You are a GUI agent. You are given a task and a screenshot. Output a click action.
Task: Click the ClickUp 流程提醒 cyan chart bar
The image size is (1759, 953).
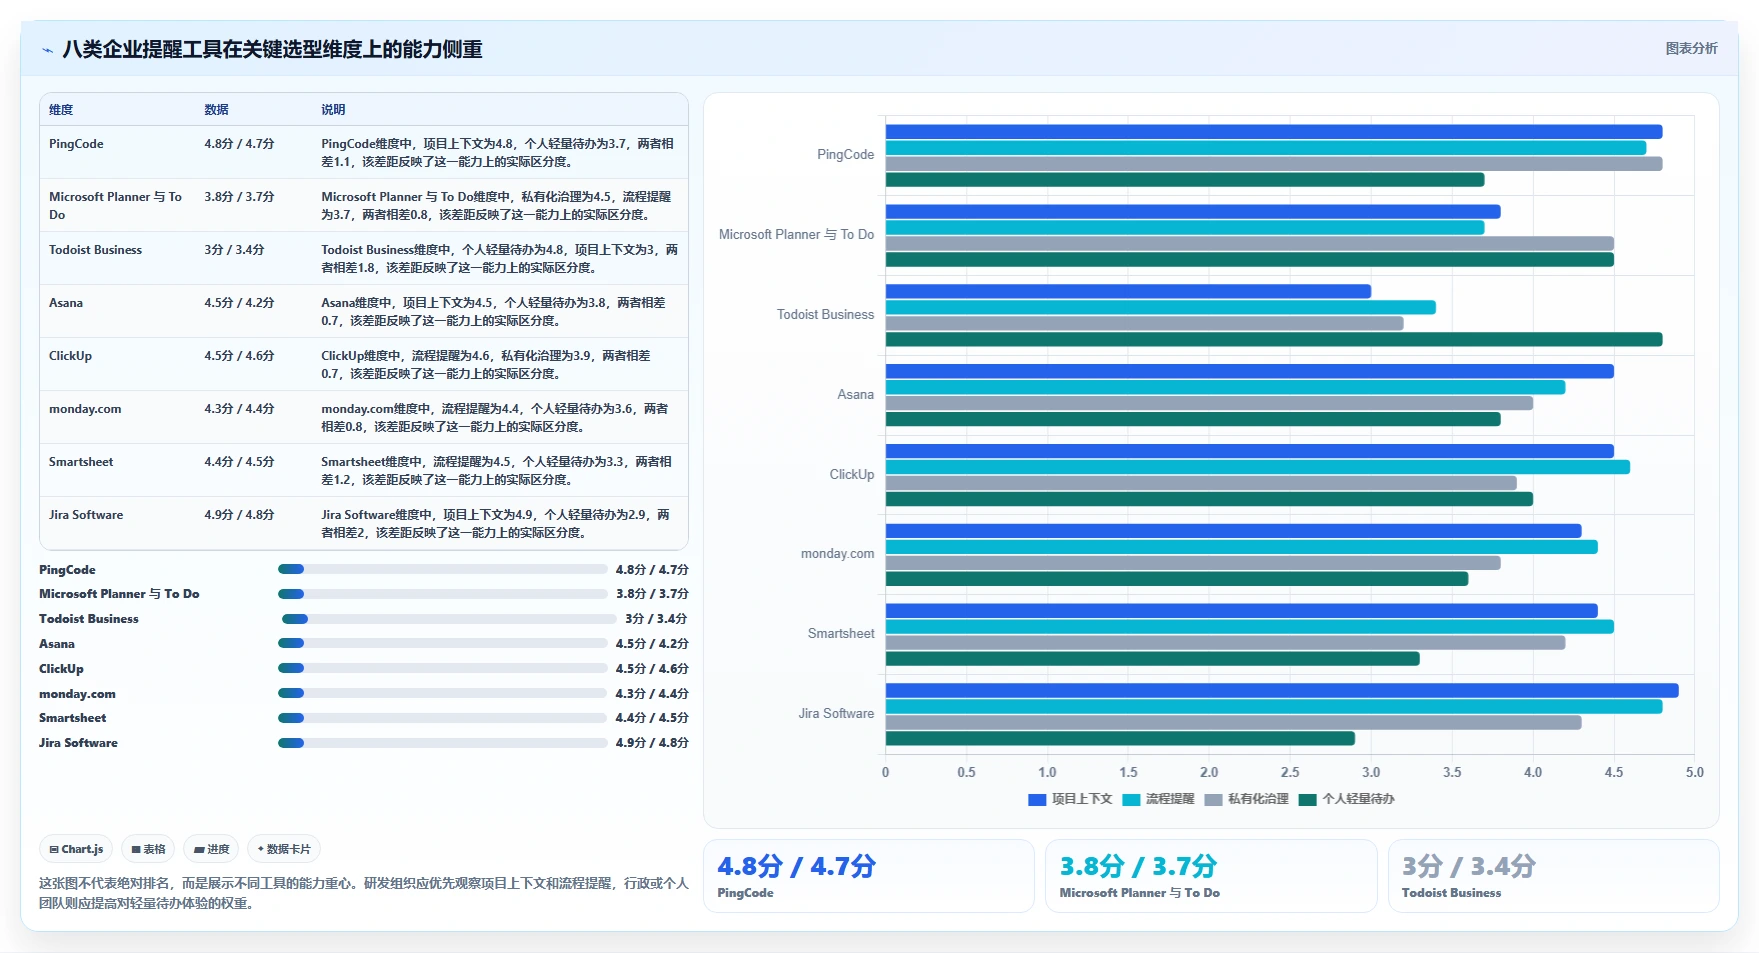pos(1258,467)
